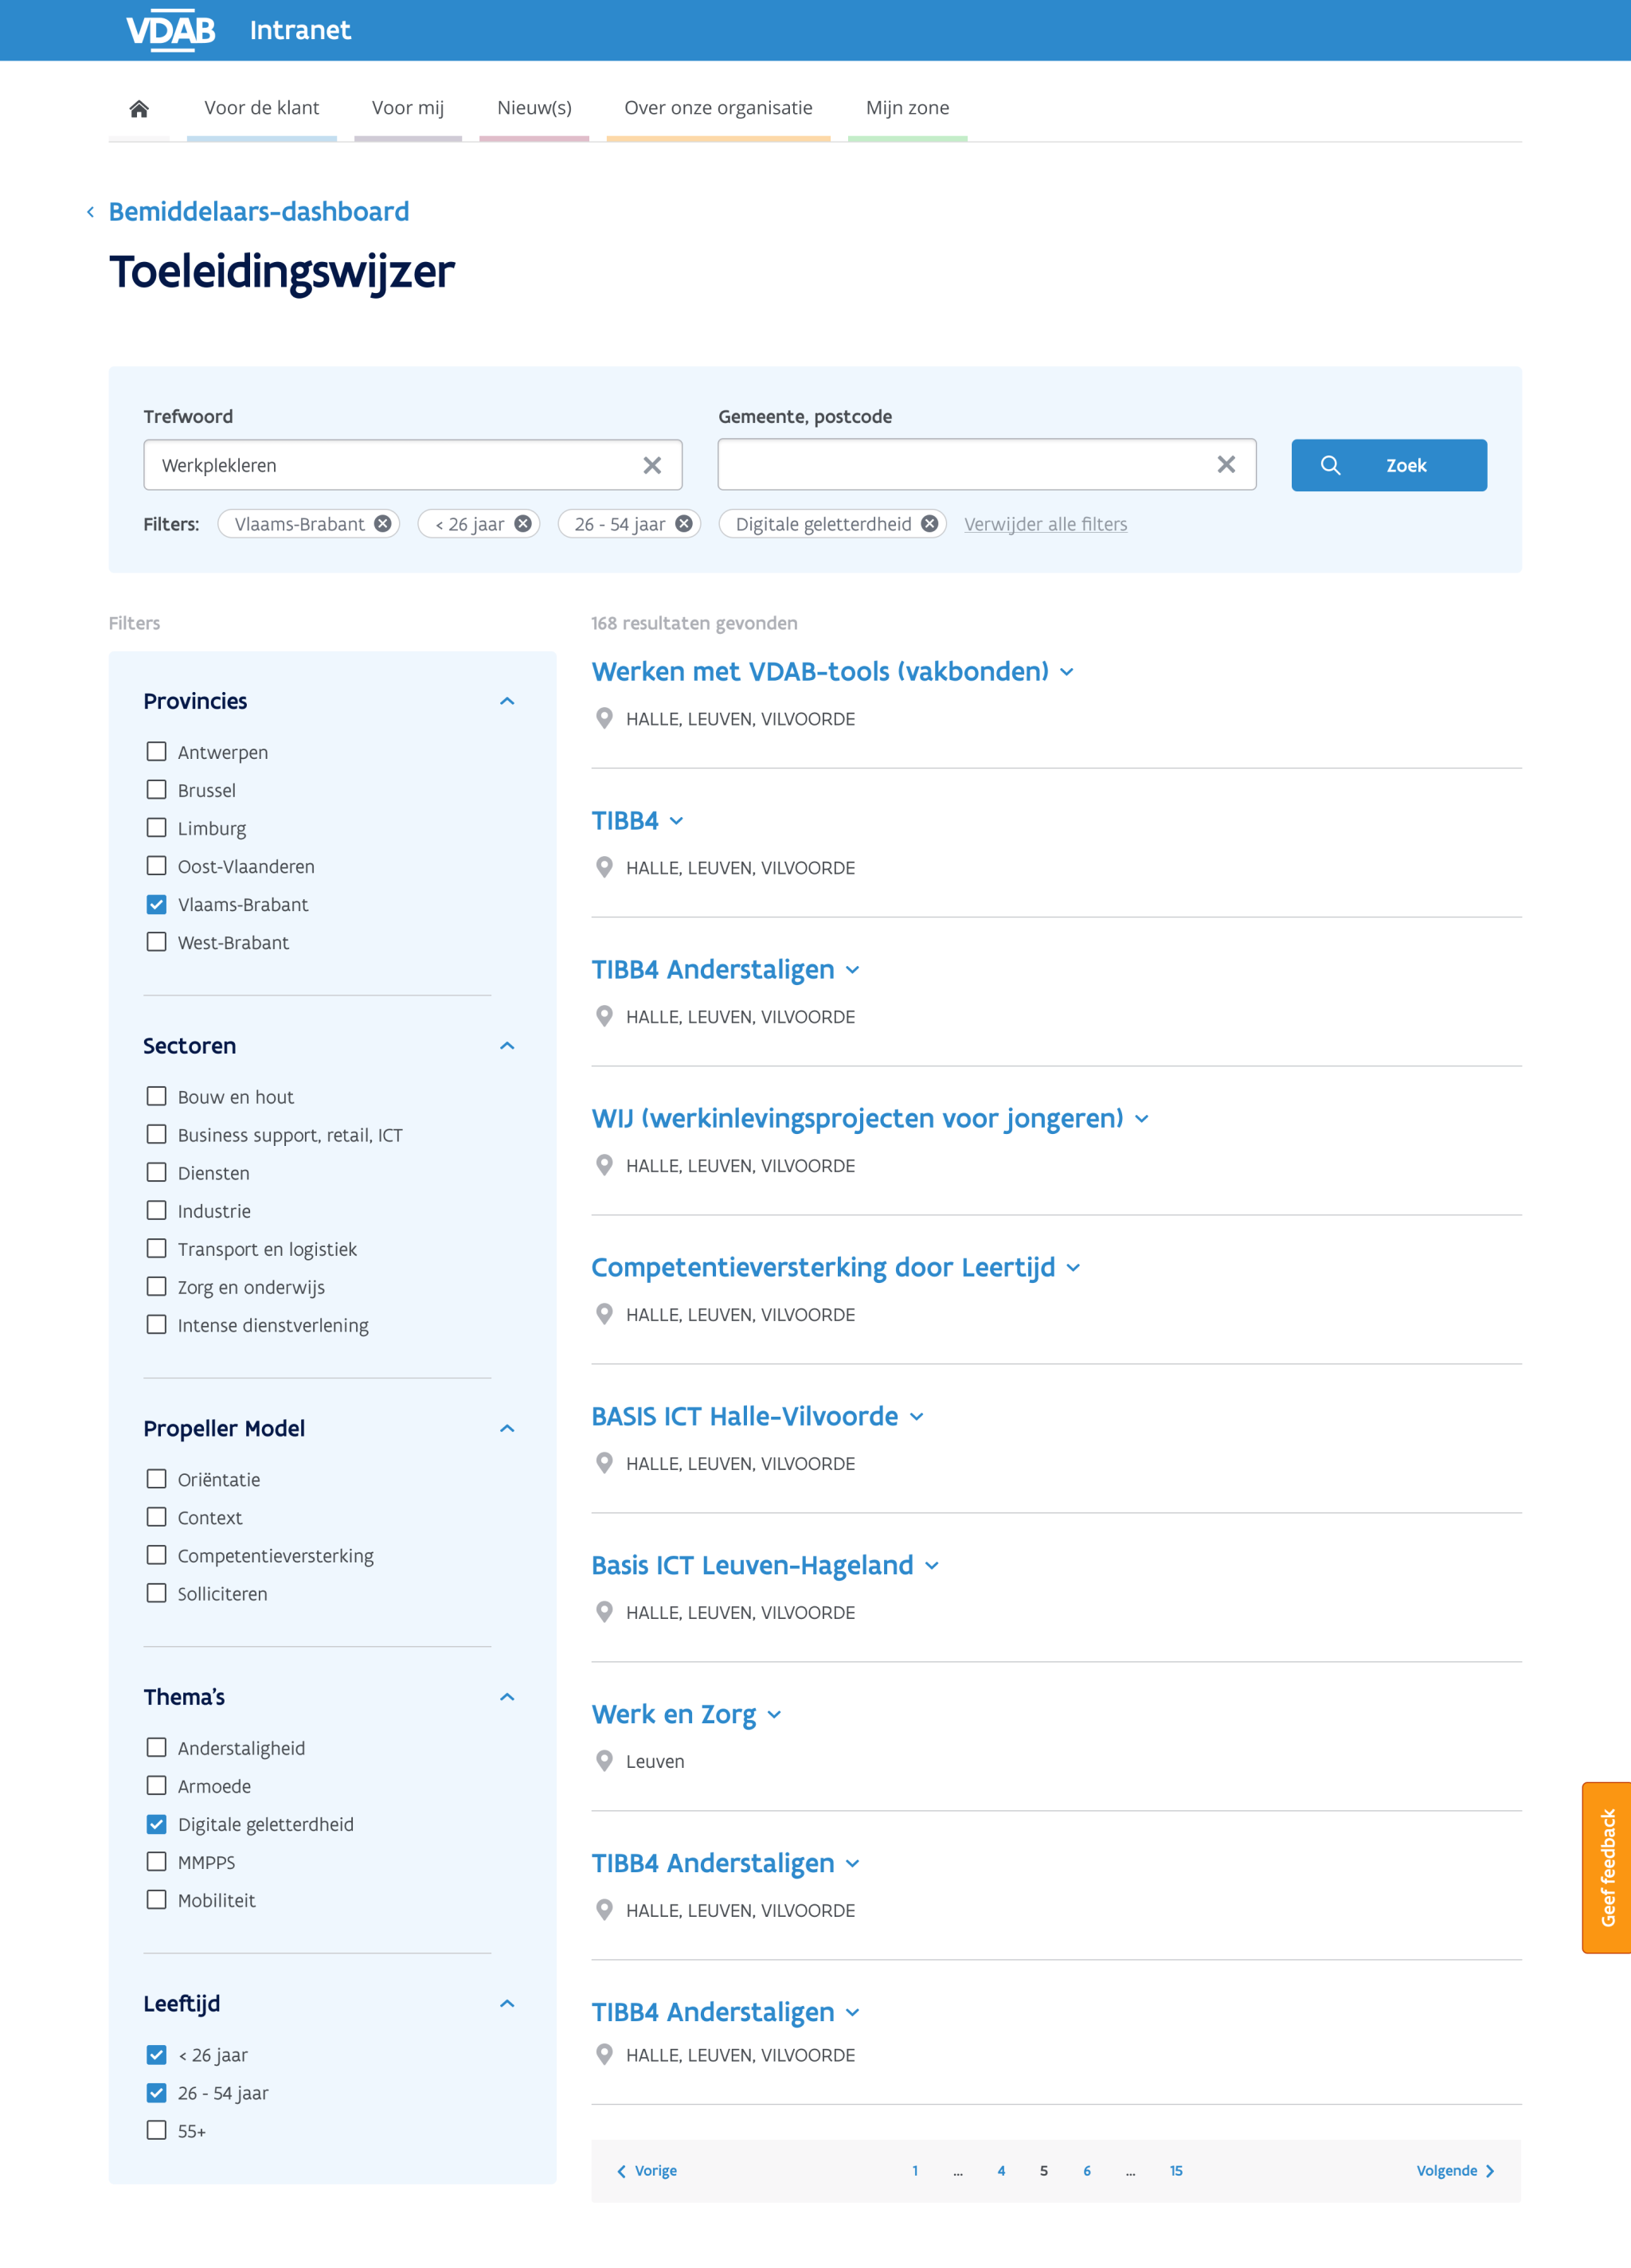Open the Voor de klant menu
The width and height of the screenshot is (1631, 2268).
[x=261, y=108]
